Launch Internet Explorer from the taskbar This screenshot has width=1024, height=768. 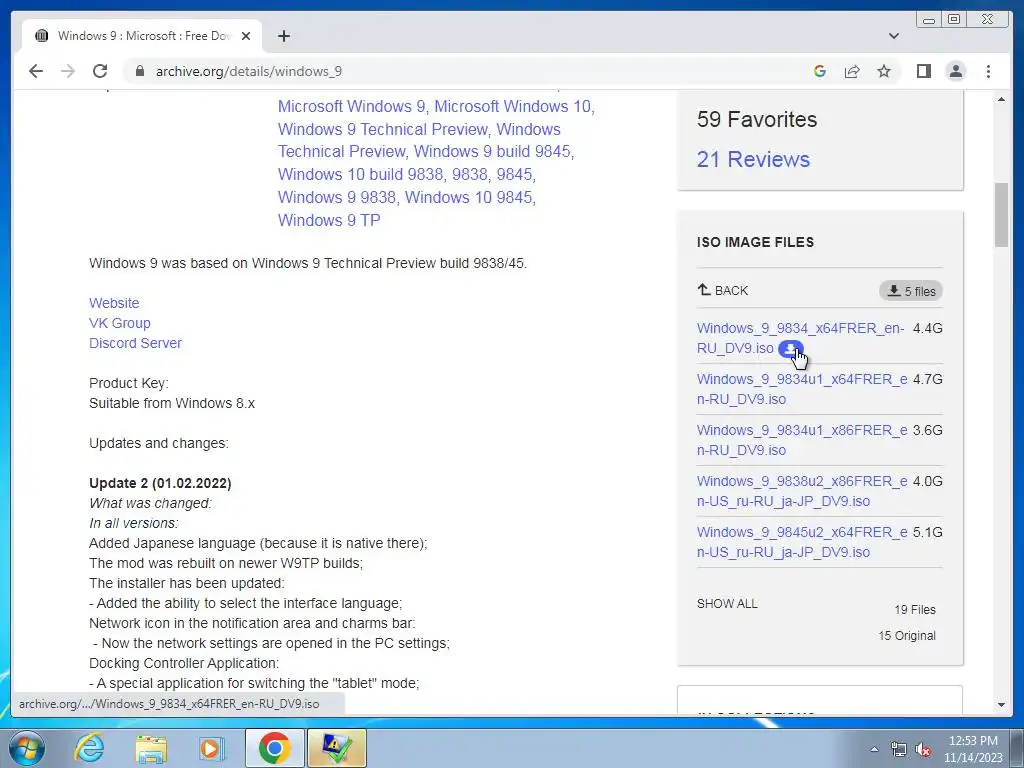89,748
